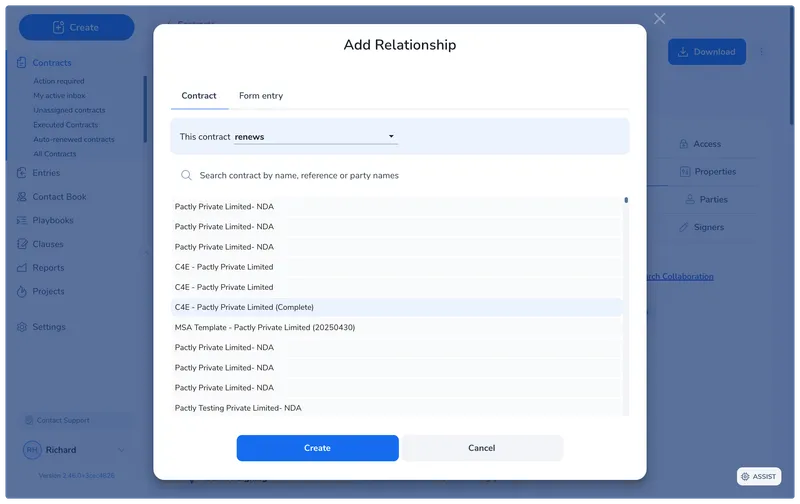Image resolution: width=800 pixels, height=504 pixels.
Task: Click the Create button in sidebar
Action: pyautogui.click(x=77, y=27)
